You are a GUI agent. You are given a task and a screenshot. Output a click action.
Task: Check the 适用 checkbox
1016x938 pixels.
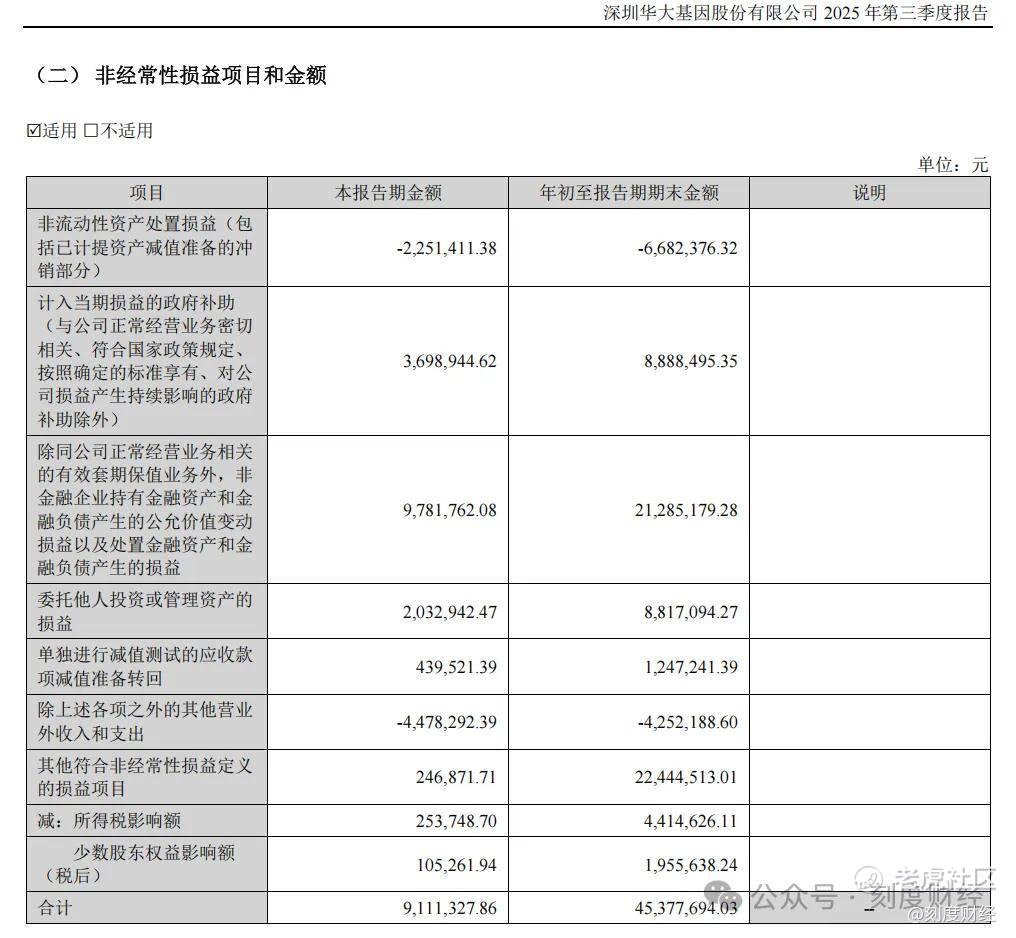34,131
